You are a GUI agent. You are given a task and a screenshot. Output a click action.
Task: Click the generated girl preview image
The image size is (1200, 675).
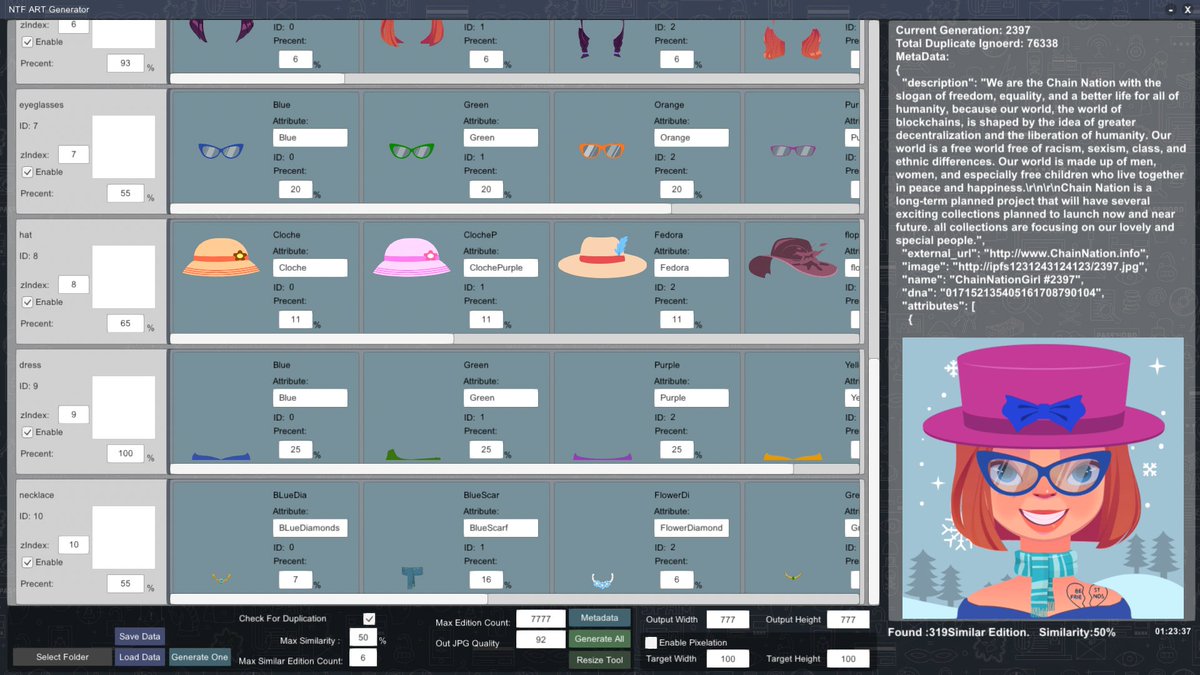[1043, 478]
